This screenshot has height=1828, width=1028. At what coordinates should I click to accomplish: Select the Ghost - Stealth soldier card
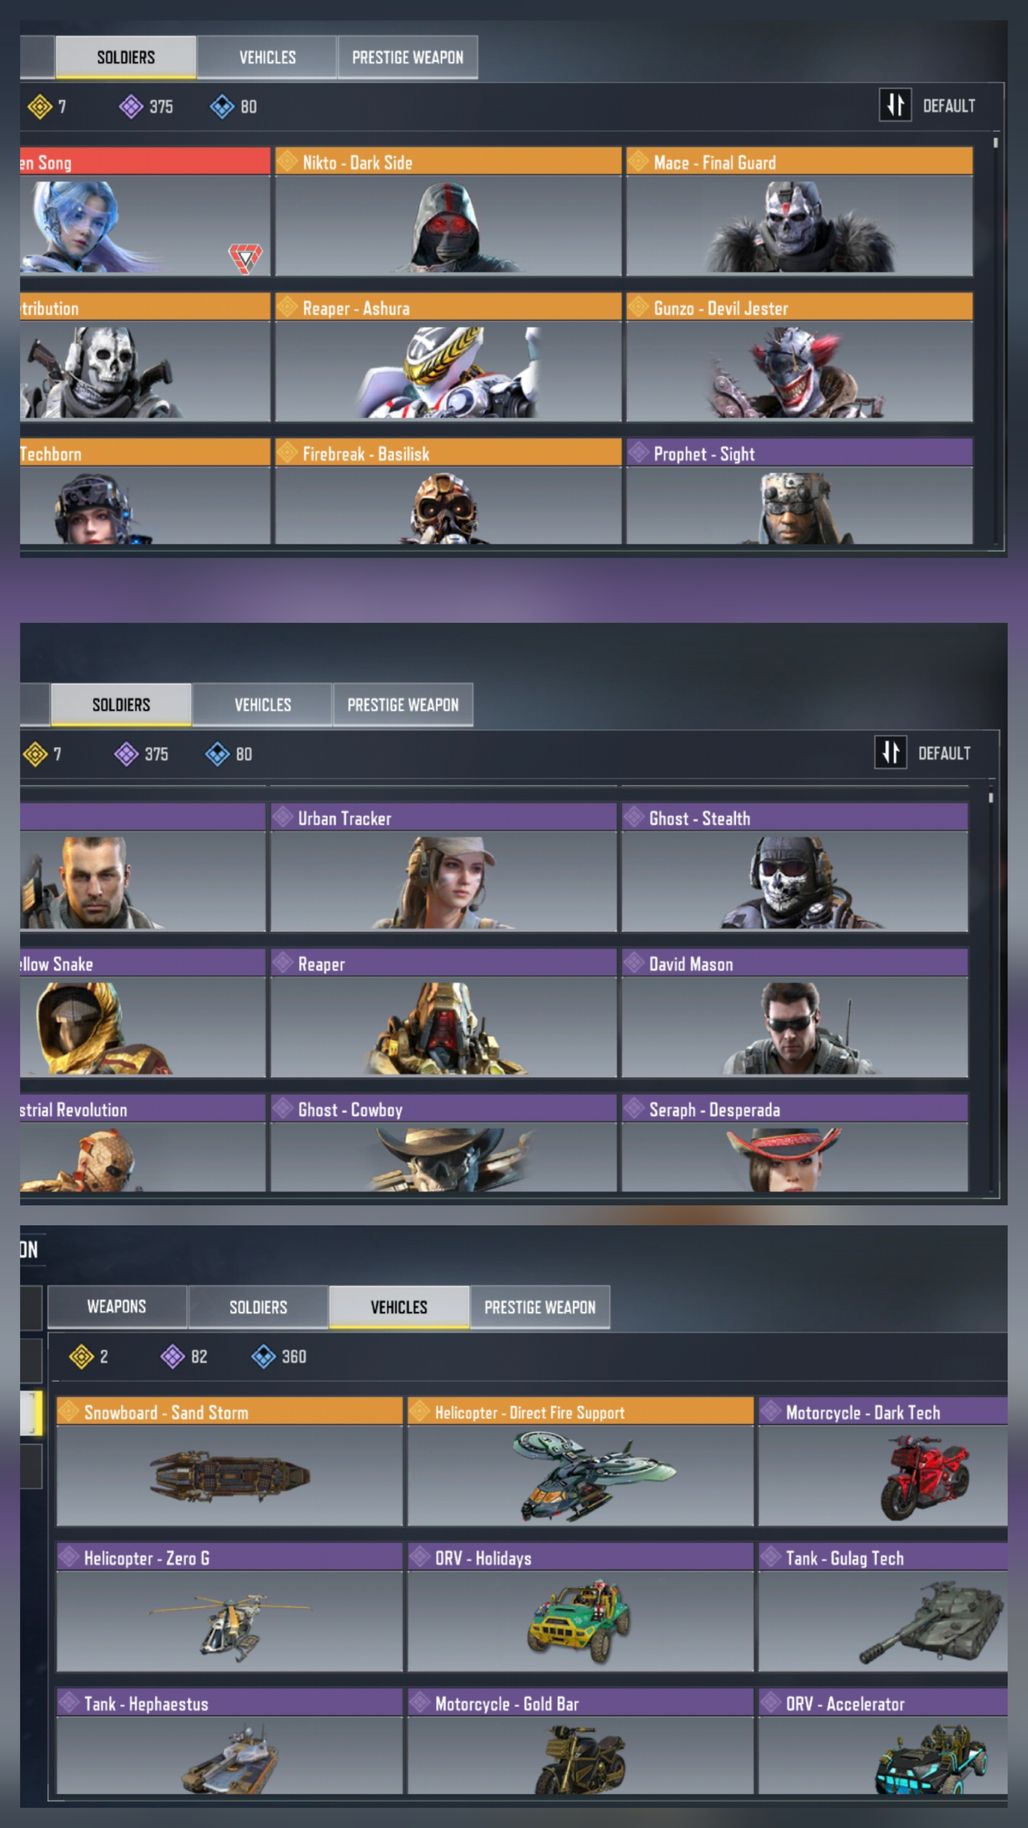pos(795,868)
